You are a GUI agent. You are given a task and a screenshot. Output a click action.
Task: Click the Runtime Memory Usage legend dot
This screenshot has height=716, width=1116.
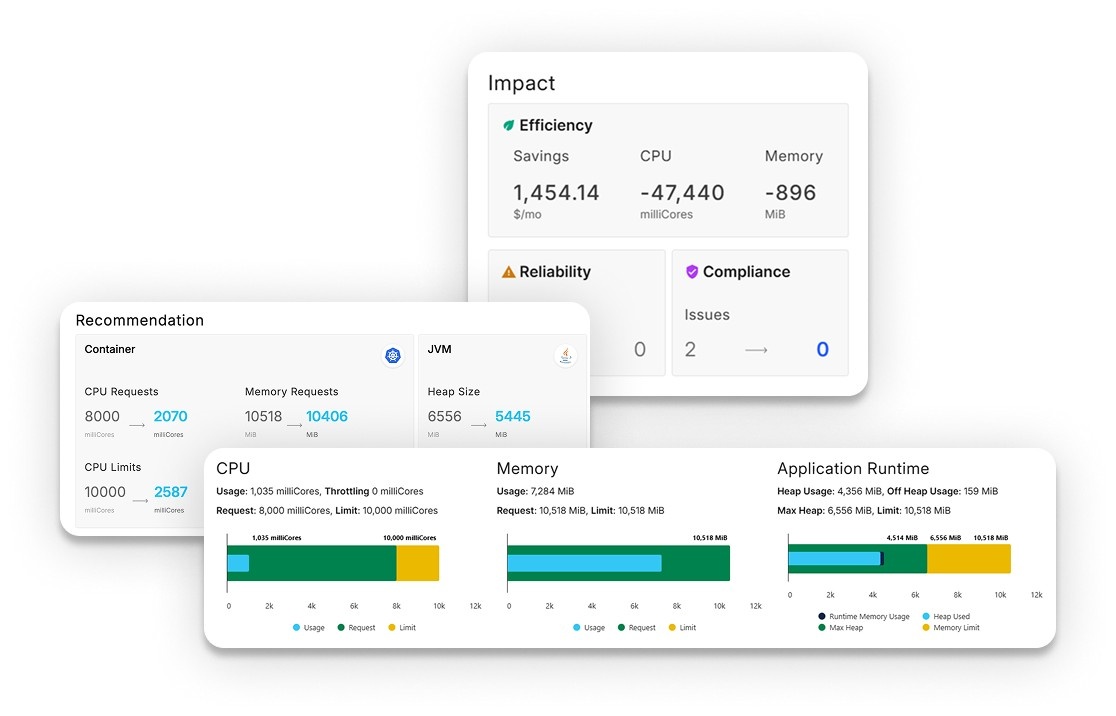point(823,616)
